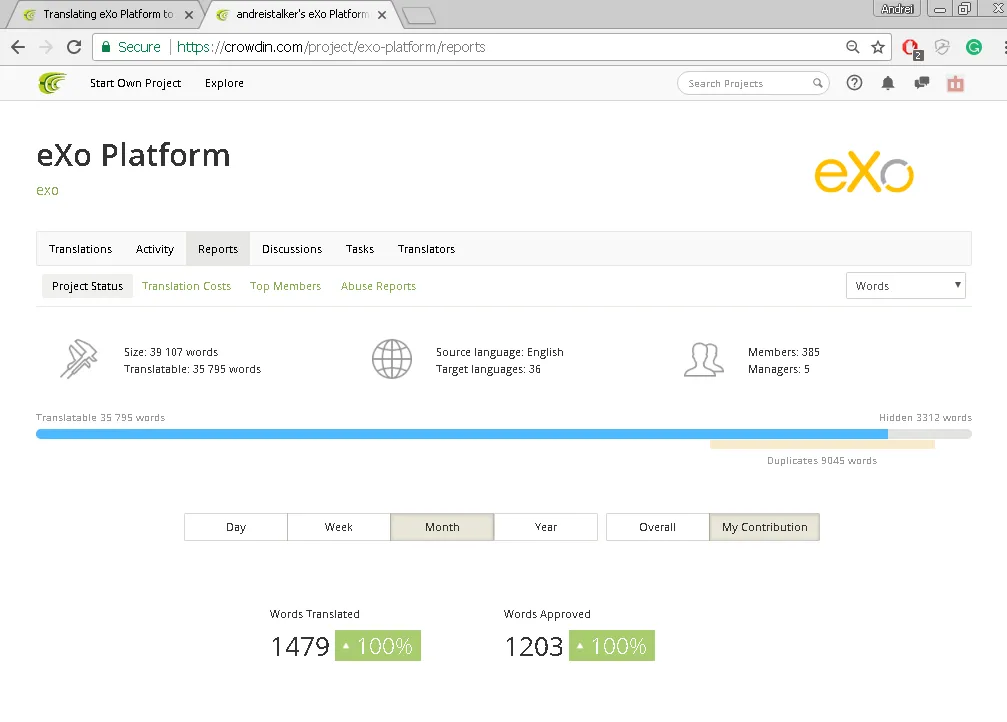
Task: Bookmark this page with star icon
Action: [877, 47]
